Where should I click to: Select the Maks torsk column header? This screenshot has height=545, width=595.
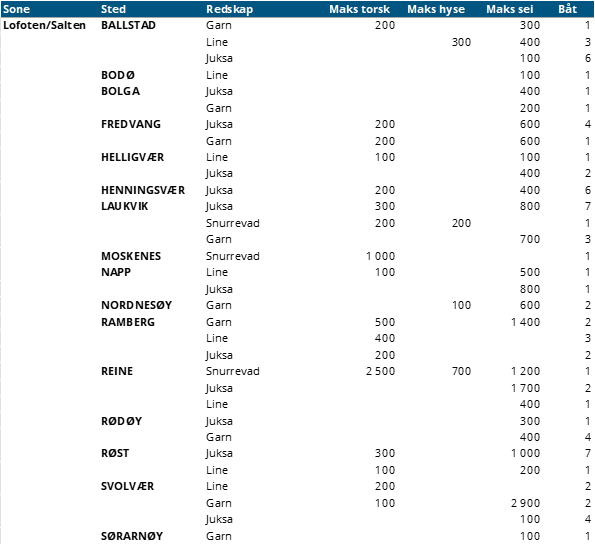359,9
